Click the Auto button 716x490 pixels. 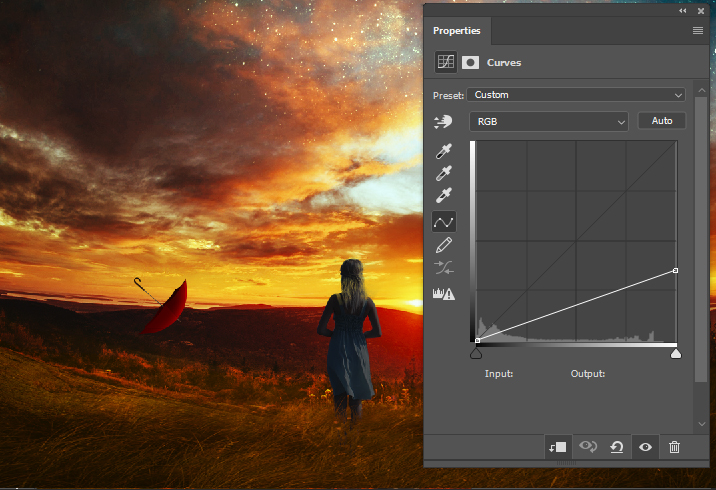coord(661,121)
